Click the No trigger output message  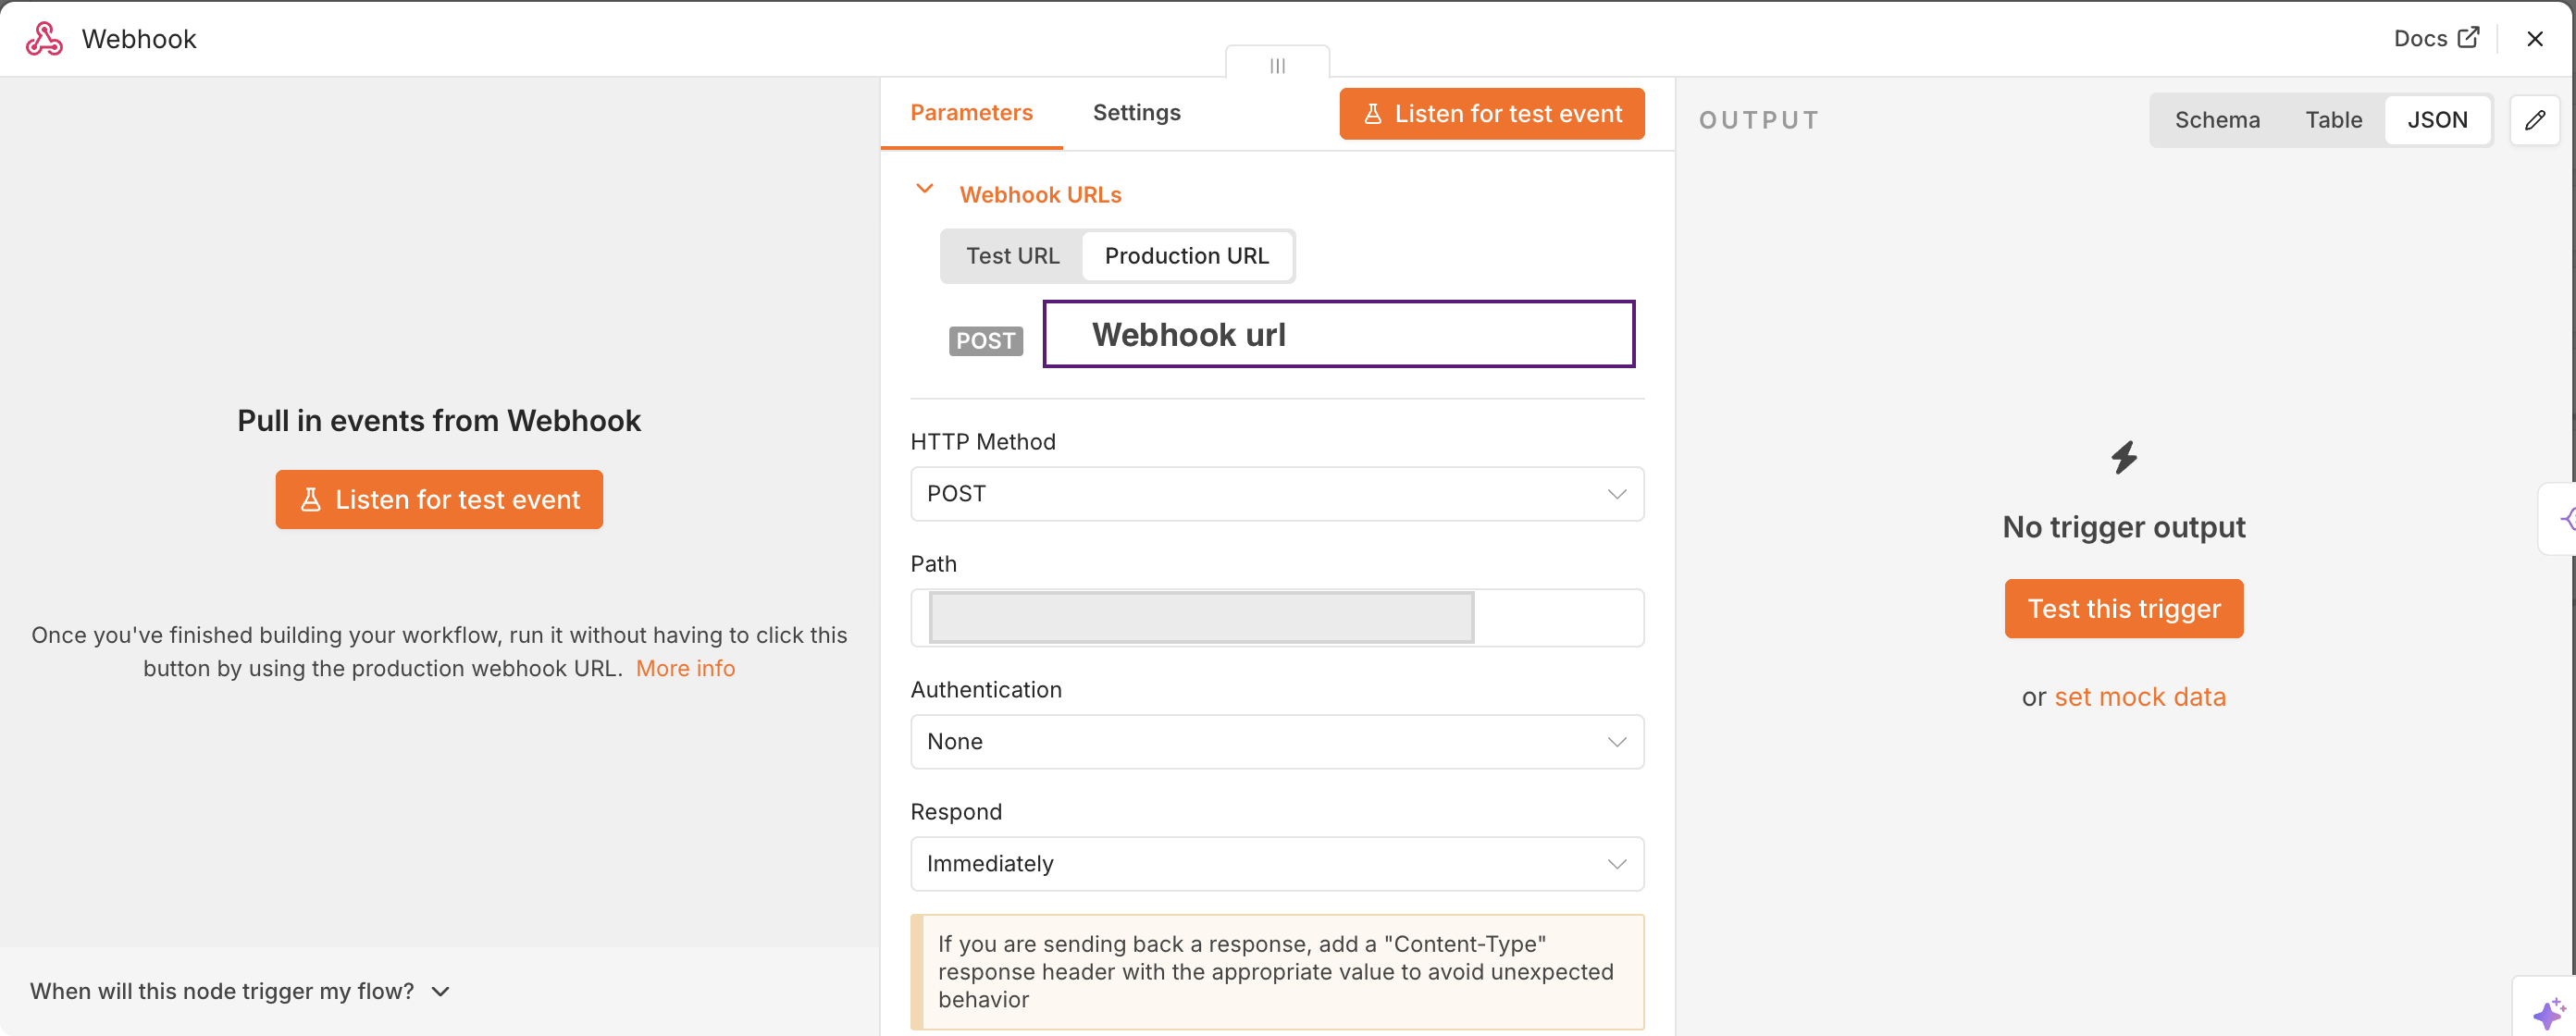(x=2123, y=527)
